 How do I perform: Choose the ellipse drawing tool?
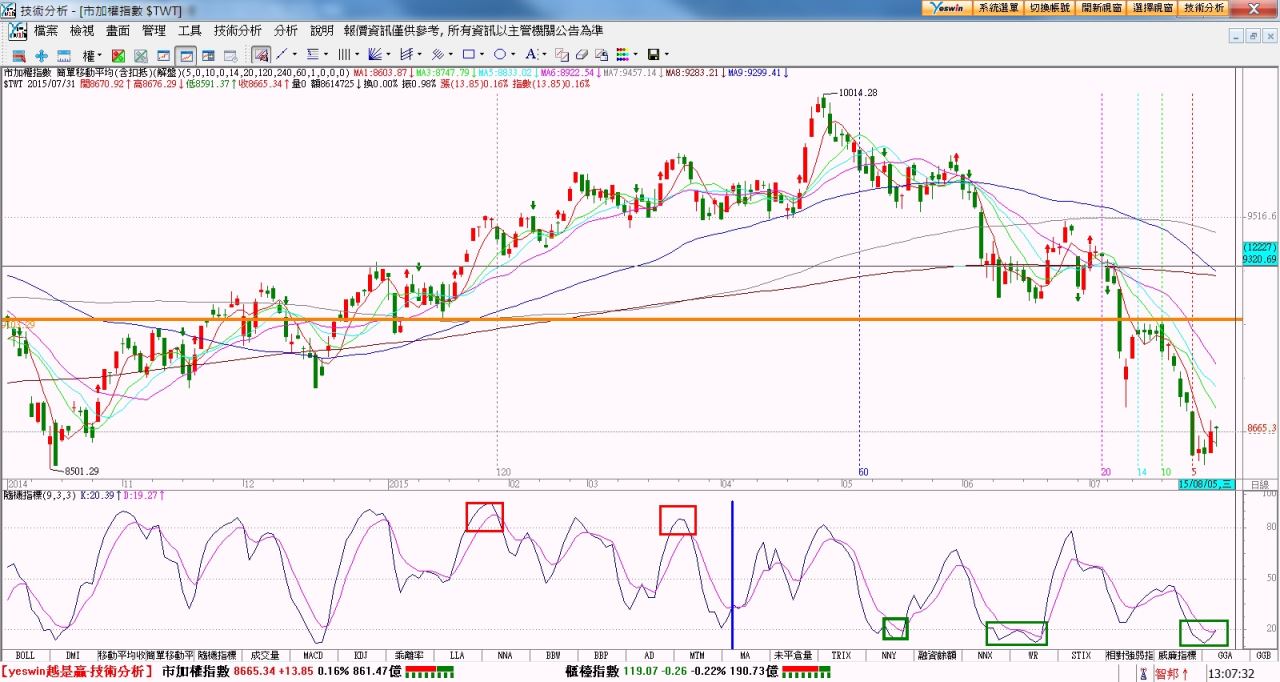499,54
